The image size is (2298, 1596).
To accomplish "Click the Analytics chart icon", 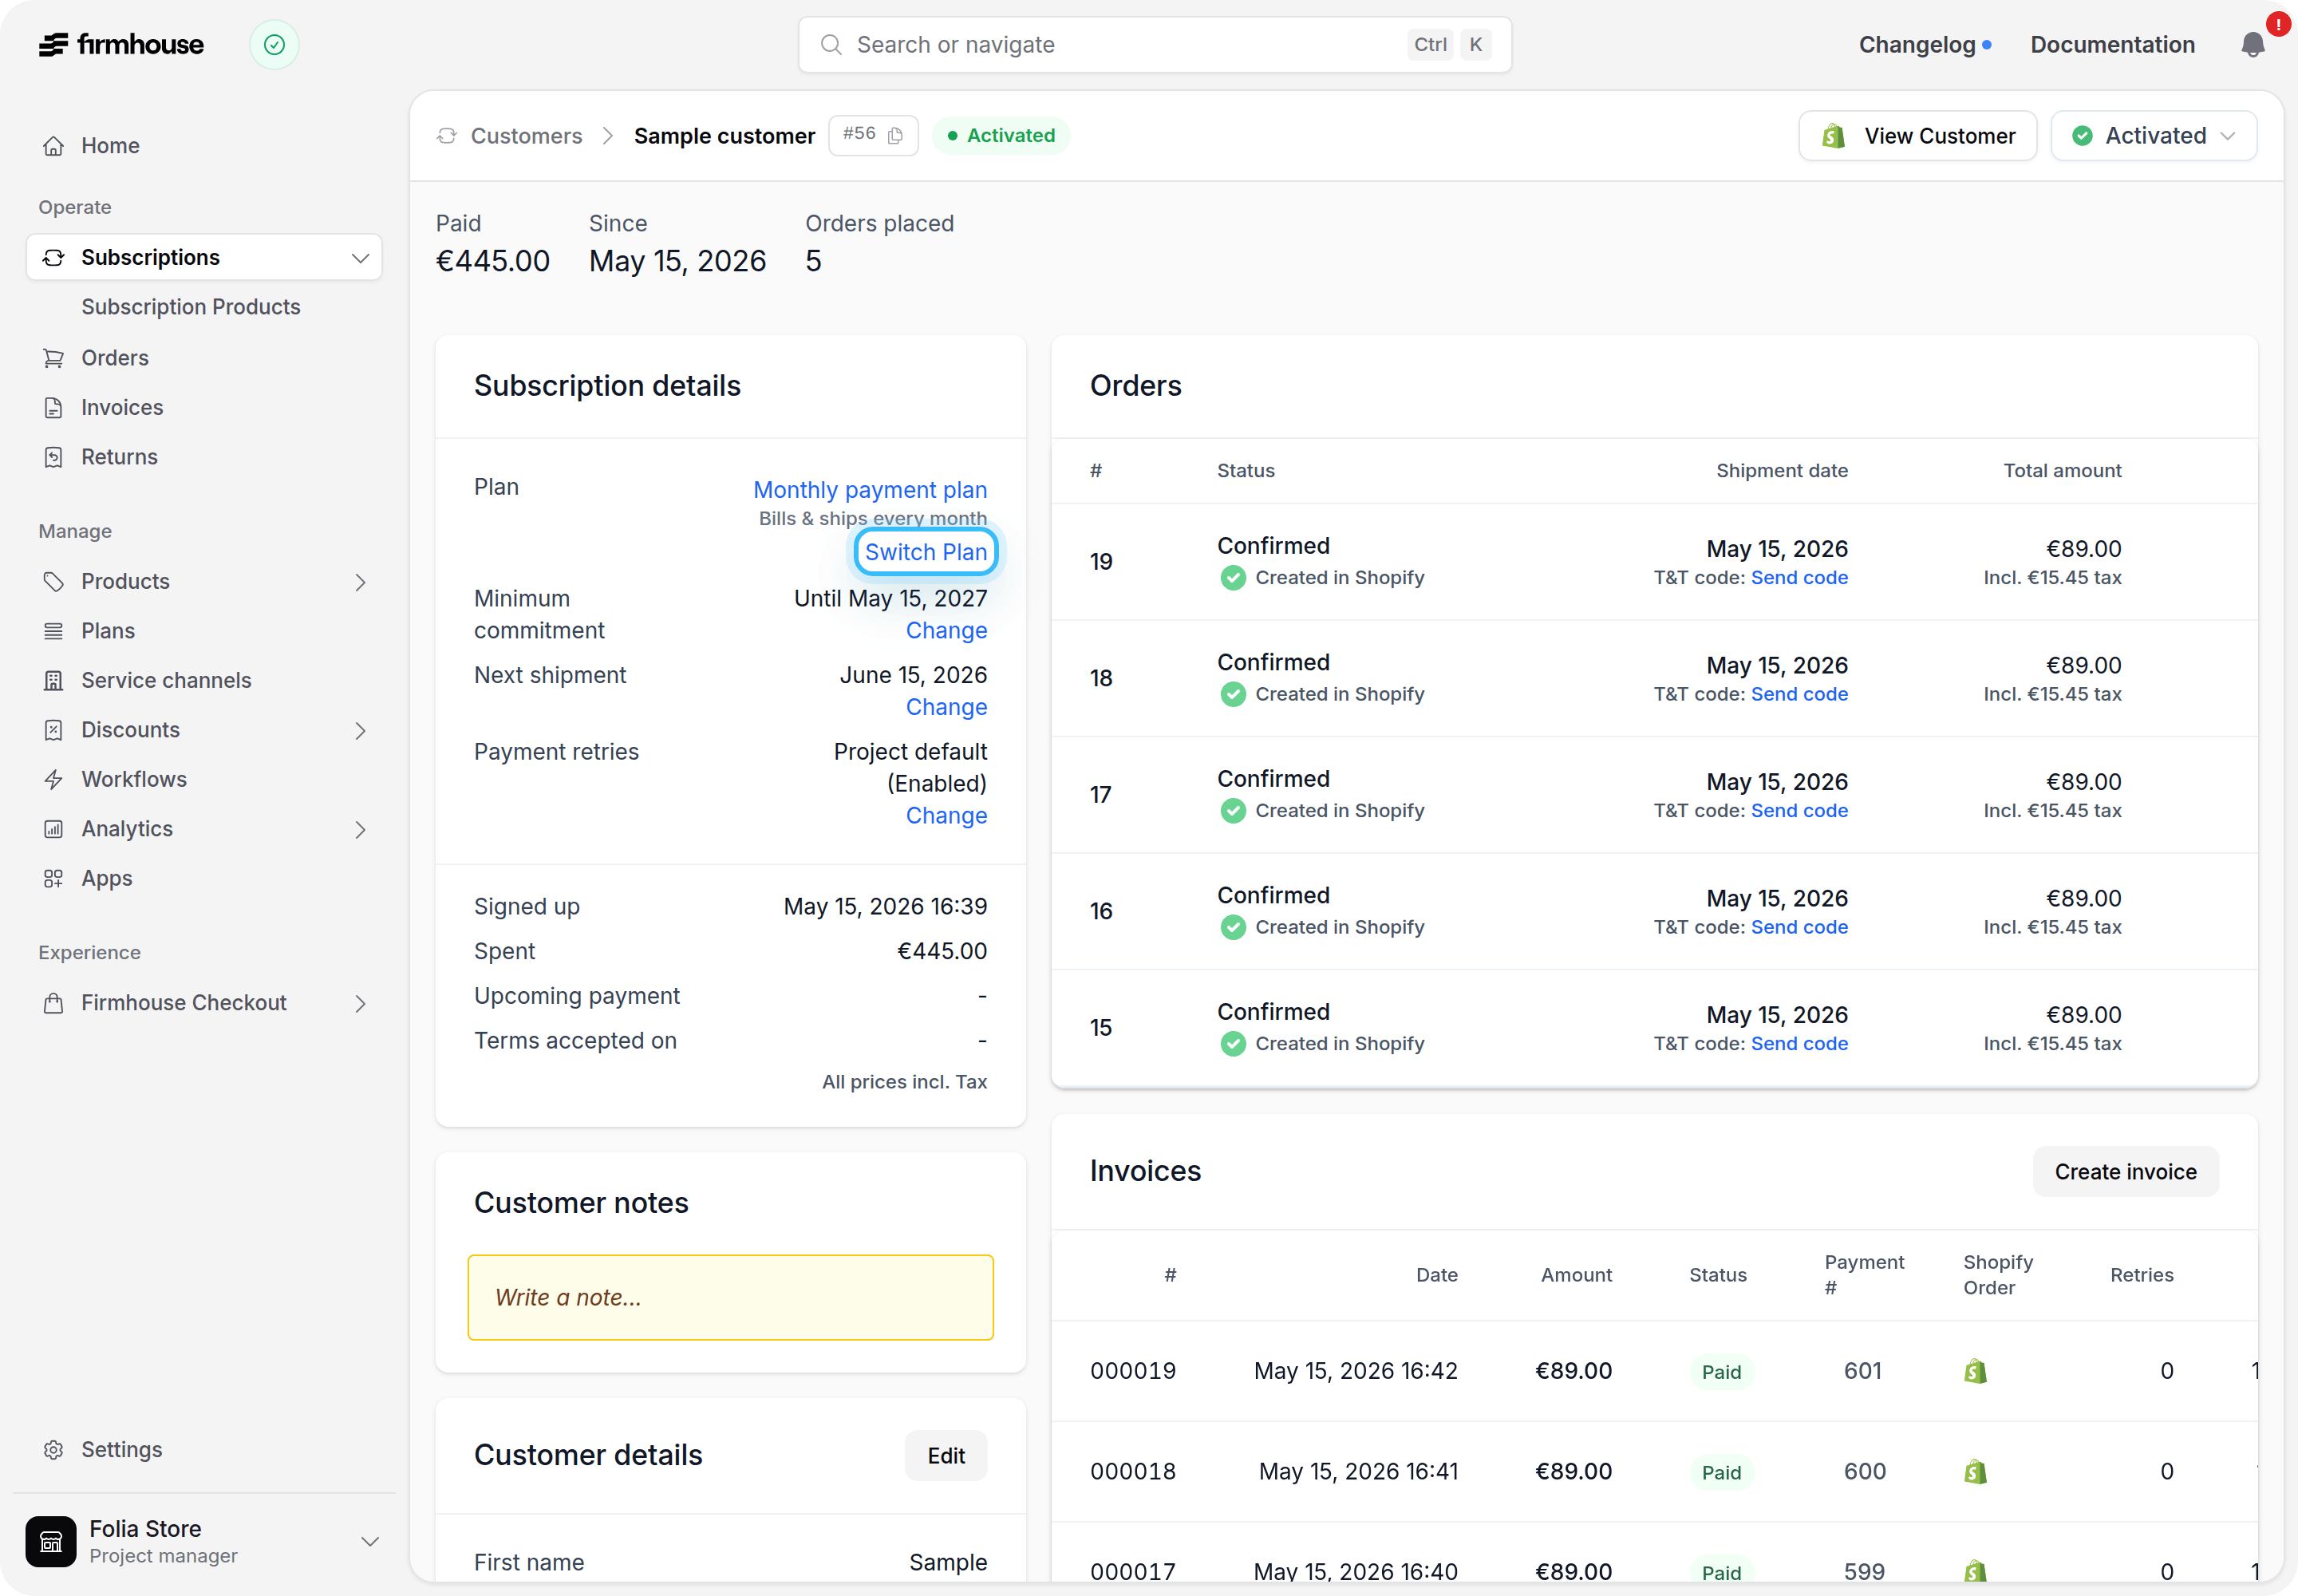I will click(x=54, y=829).
